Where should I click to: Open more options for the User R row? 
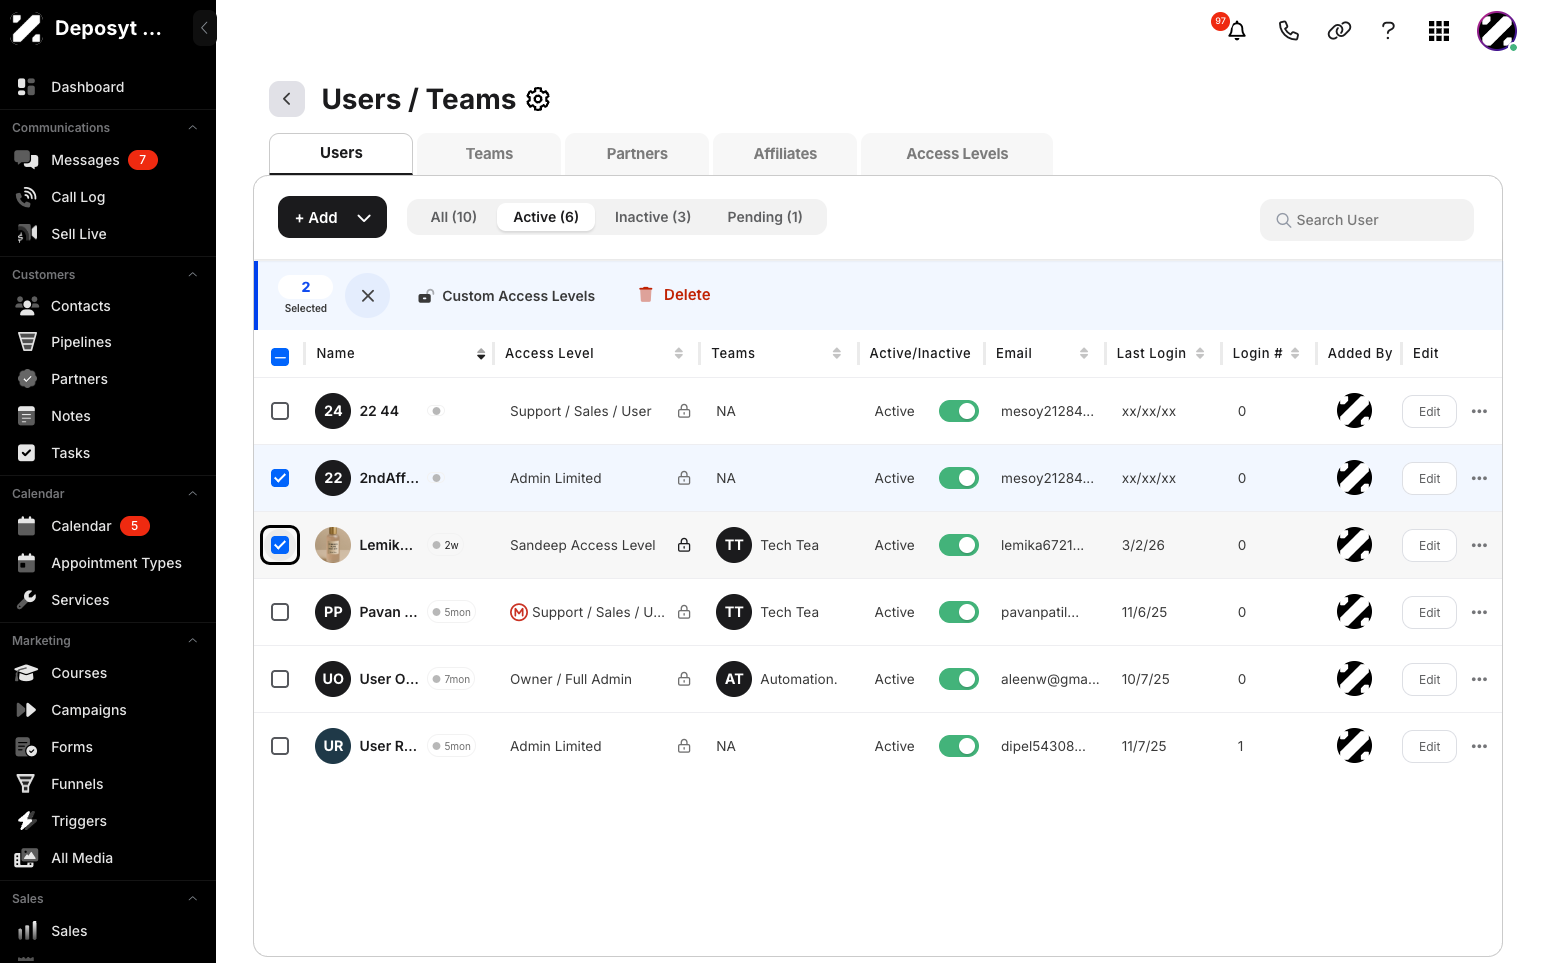tap(1479, 746)
